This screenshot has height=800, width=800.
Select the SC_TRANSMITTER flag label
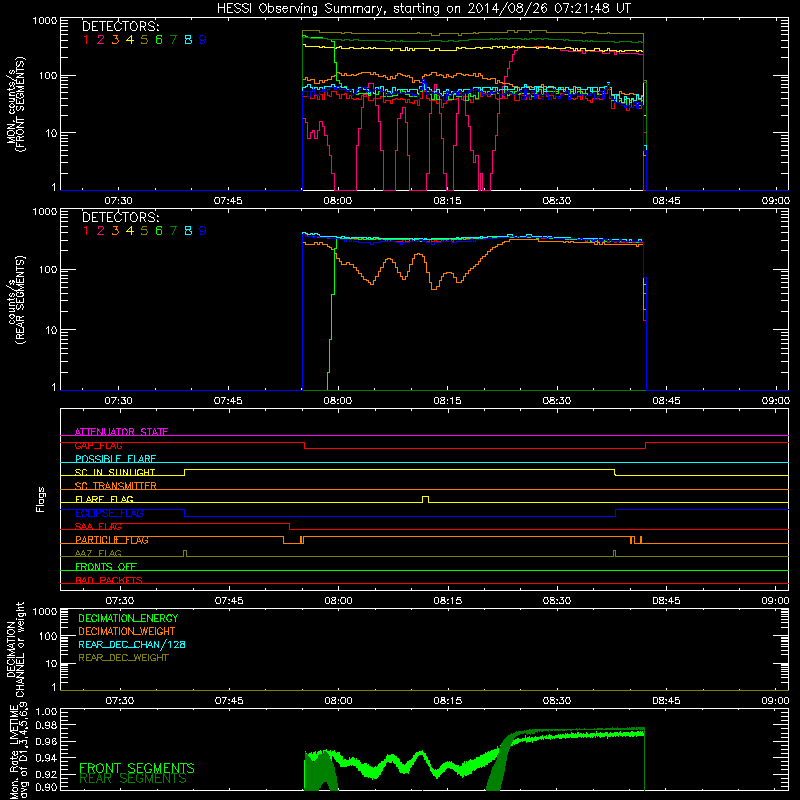pyautogui.click(x=116, y=486)
